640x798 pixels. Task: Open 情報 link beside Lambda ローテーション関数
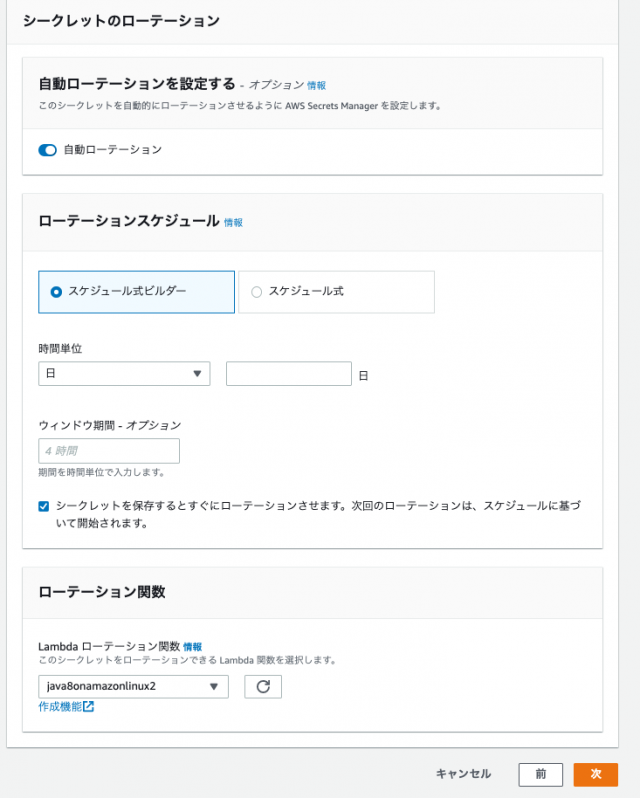pos(193,647)
